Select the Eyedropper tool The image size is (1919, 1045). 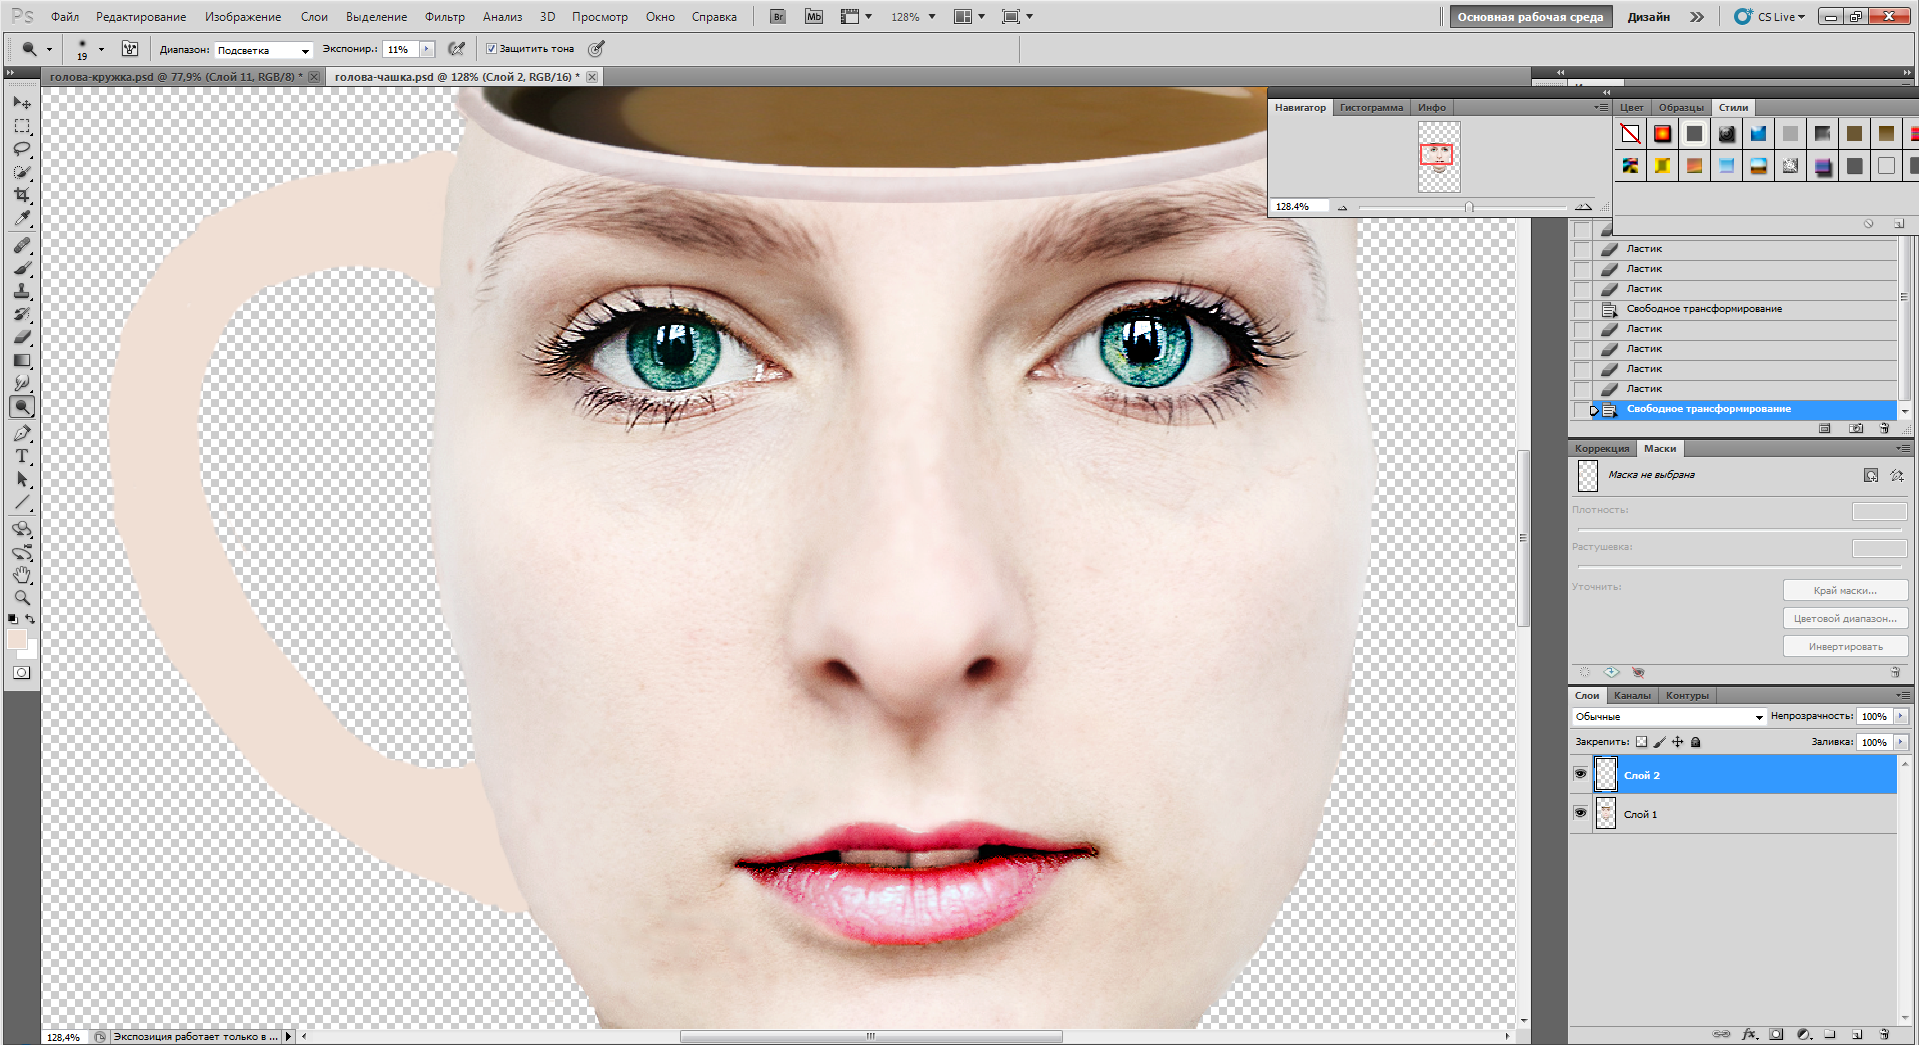click(22, 218)
